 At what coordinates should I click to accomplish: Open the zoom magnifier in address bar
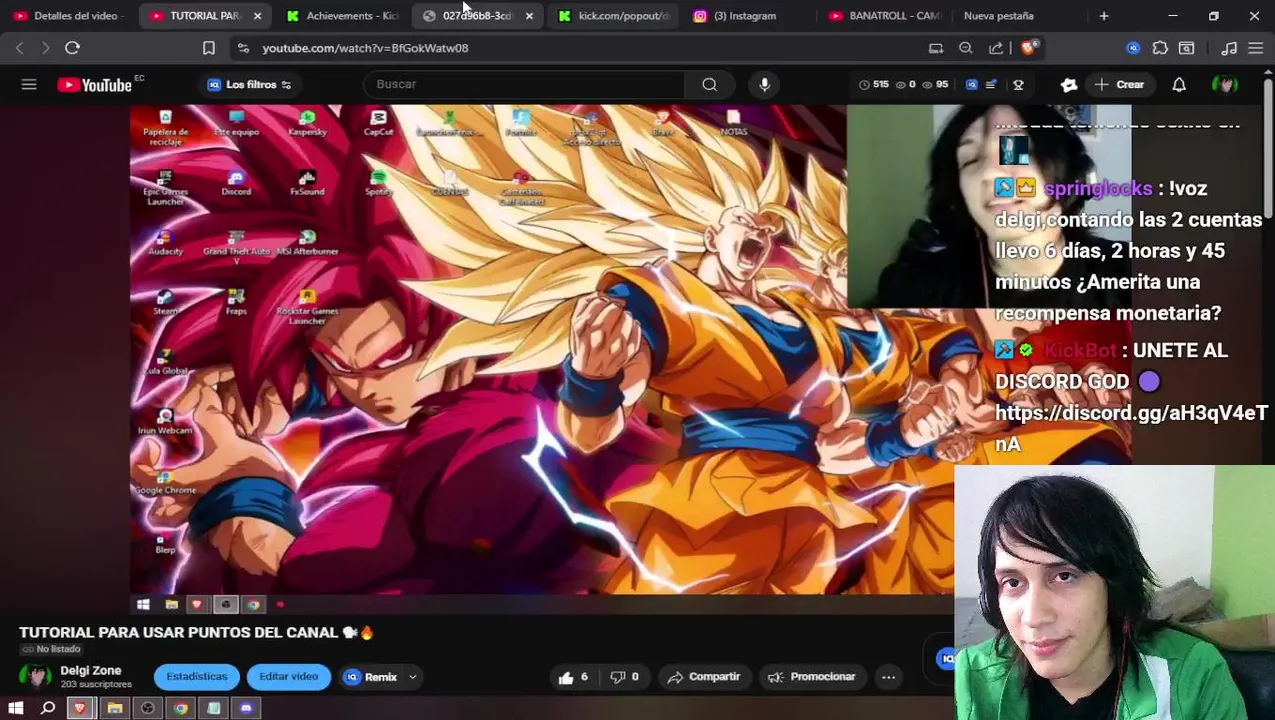pyautogui.click(x=966, y=48)
